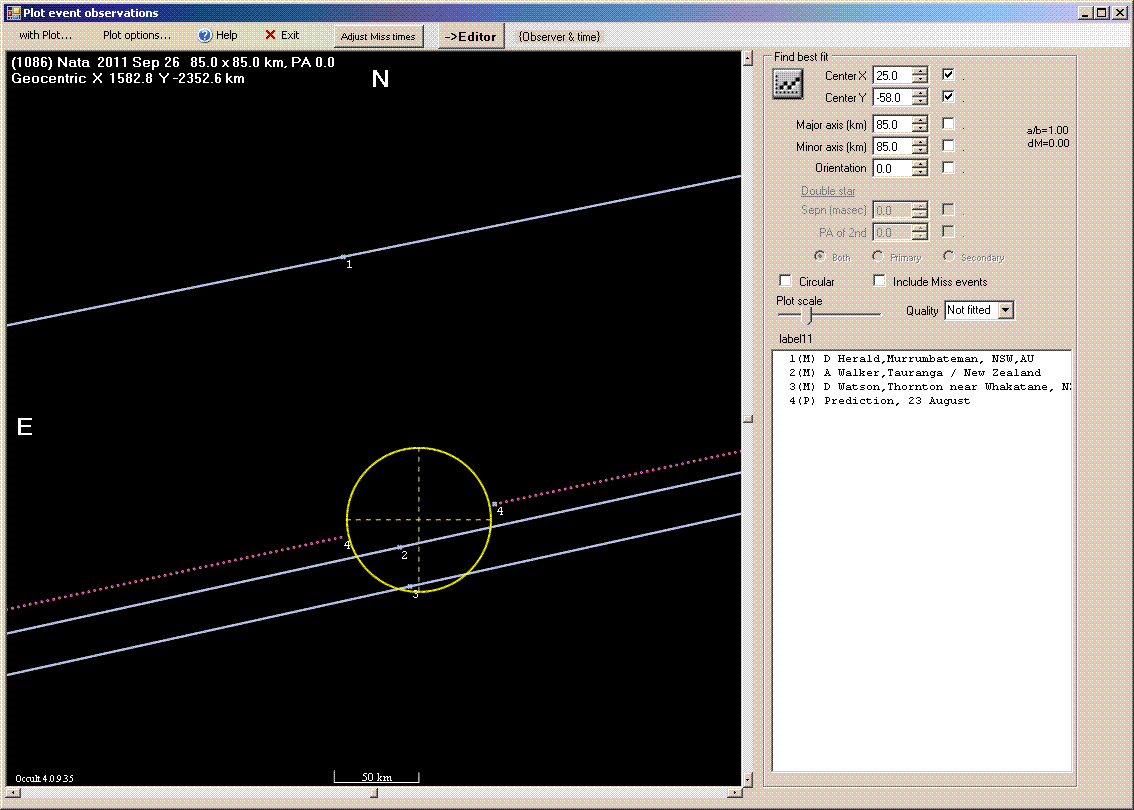The width and height of the screenshot is (1134, 810).
Task: Click the Major axis (km) input field
Action: tap(892, 124)
